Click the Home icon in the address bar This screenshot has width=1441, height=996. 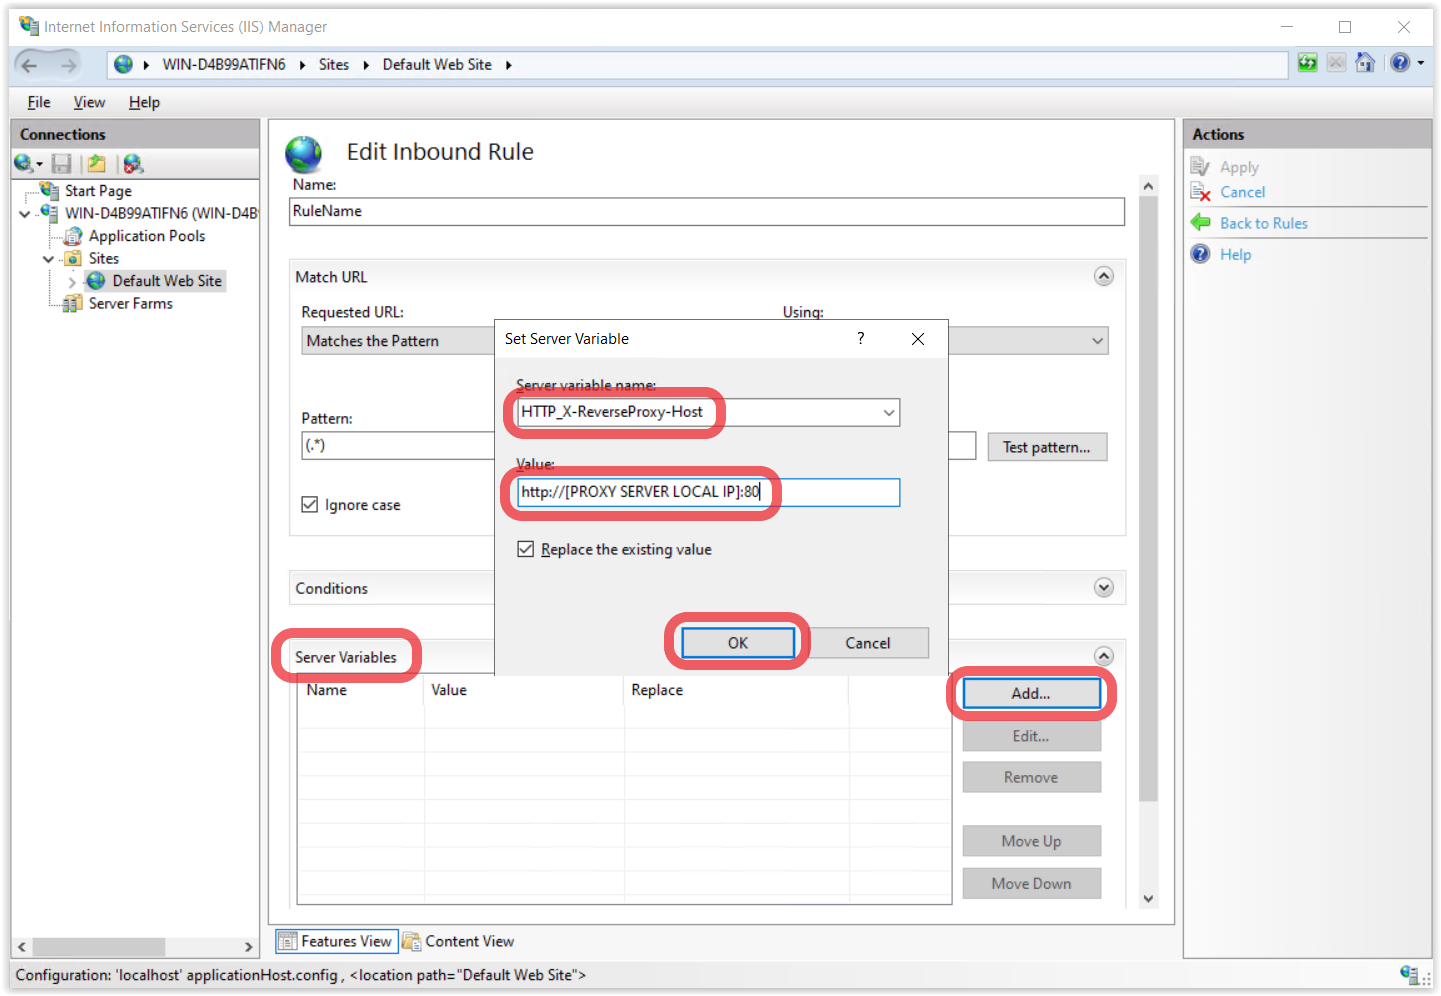1365,64
